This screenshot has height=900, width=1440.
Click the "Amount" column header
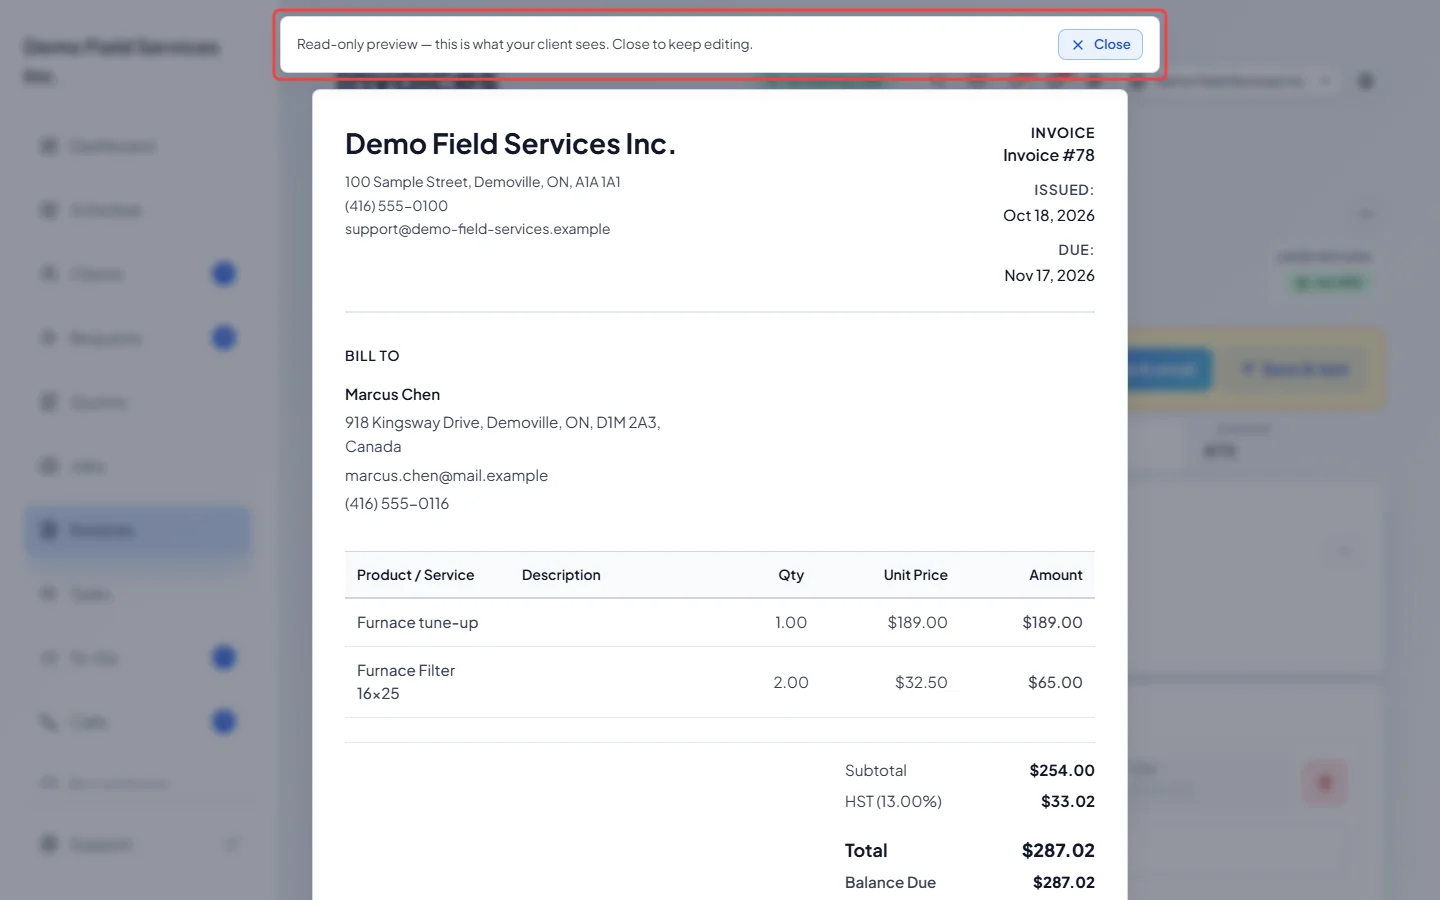point(1056,575)
